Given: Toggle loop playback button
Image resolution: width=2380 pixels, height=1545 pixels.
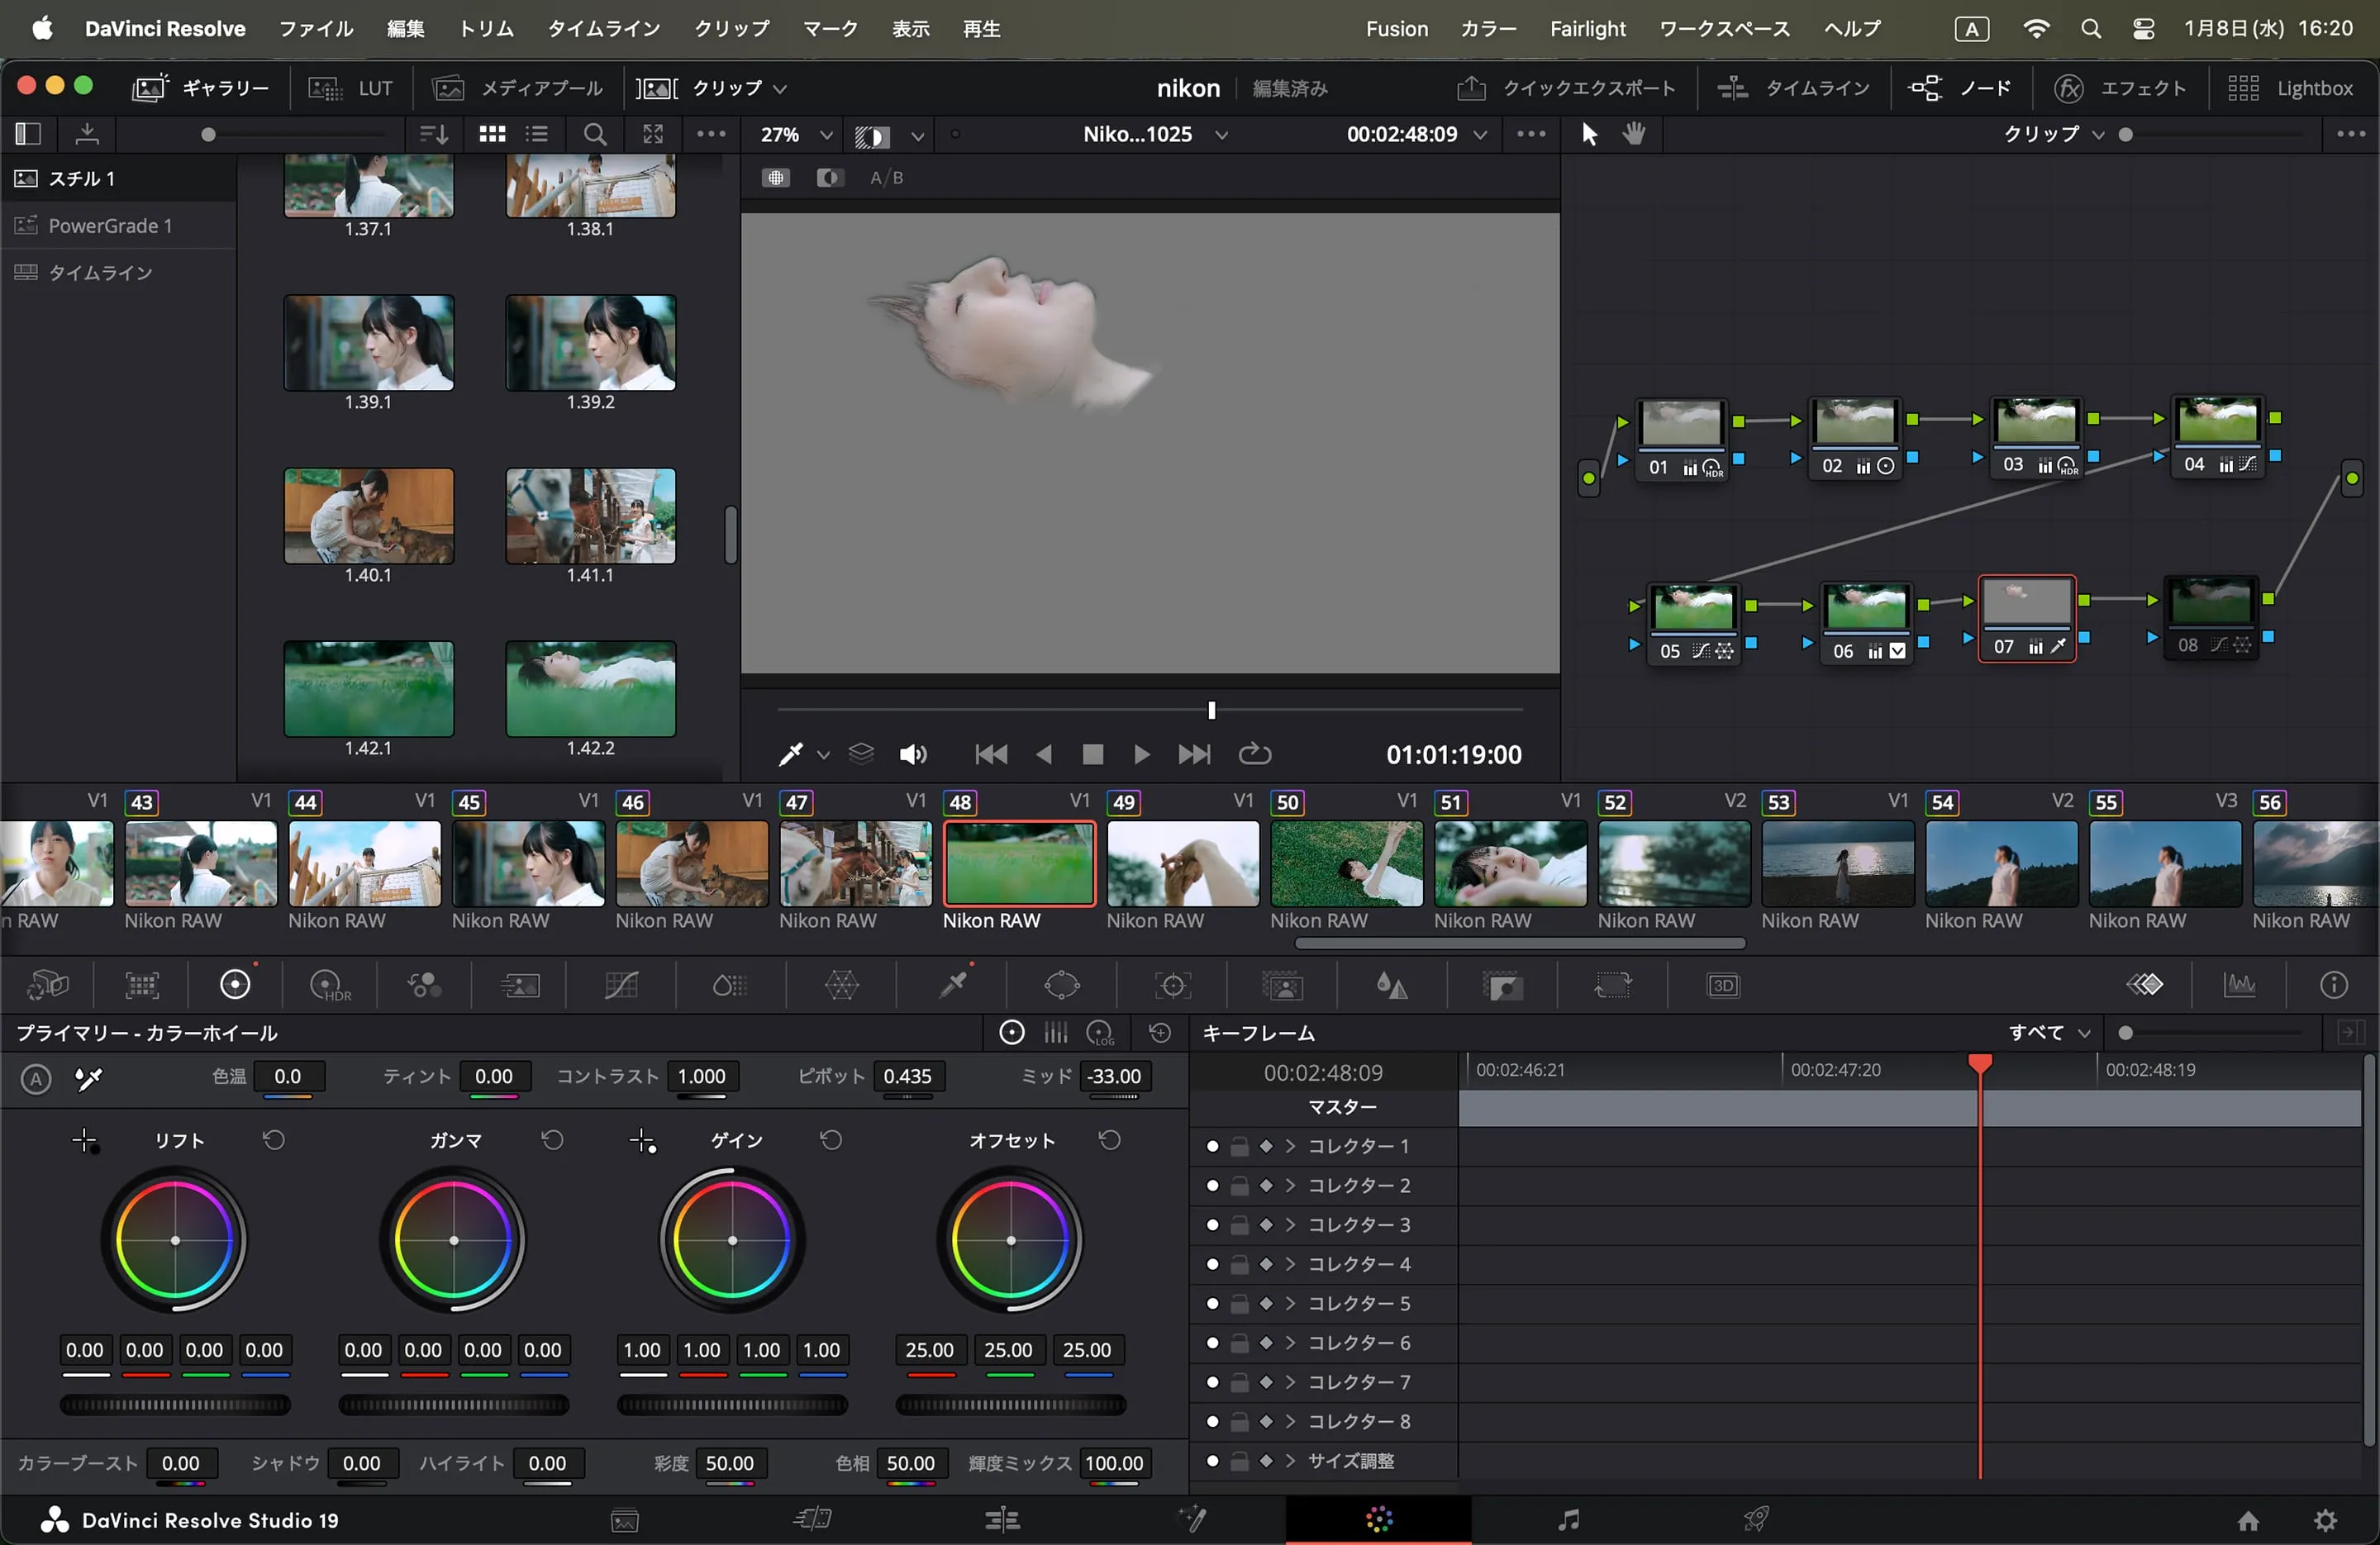Looking at the screenshot, I should click(x=1255, y=754).
